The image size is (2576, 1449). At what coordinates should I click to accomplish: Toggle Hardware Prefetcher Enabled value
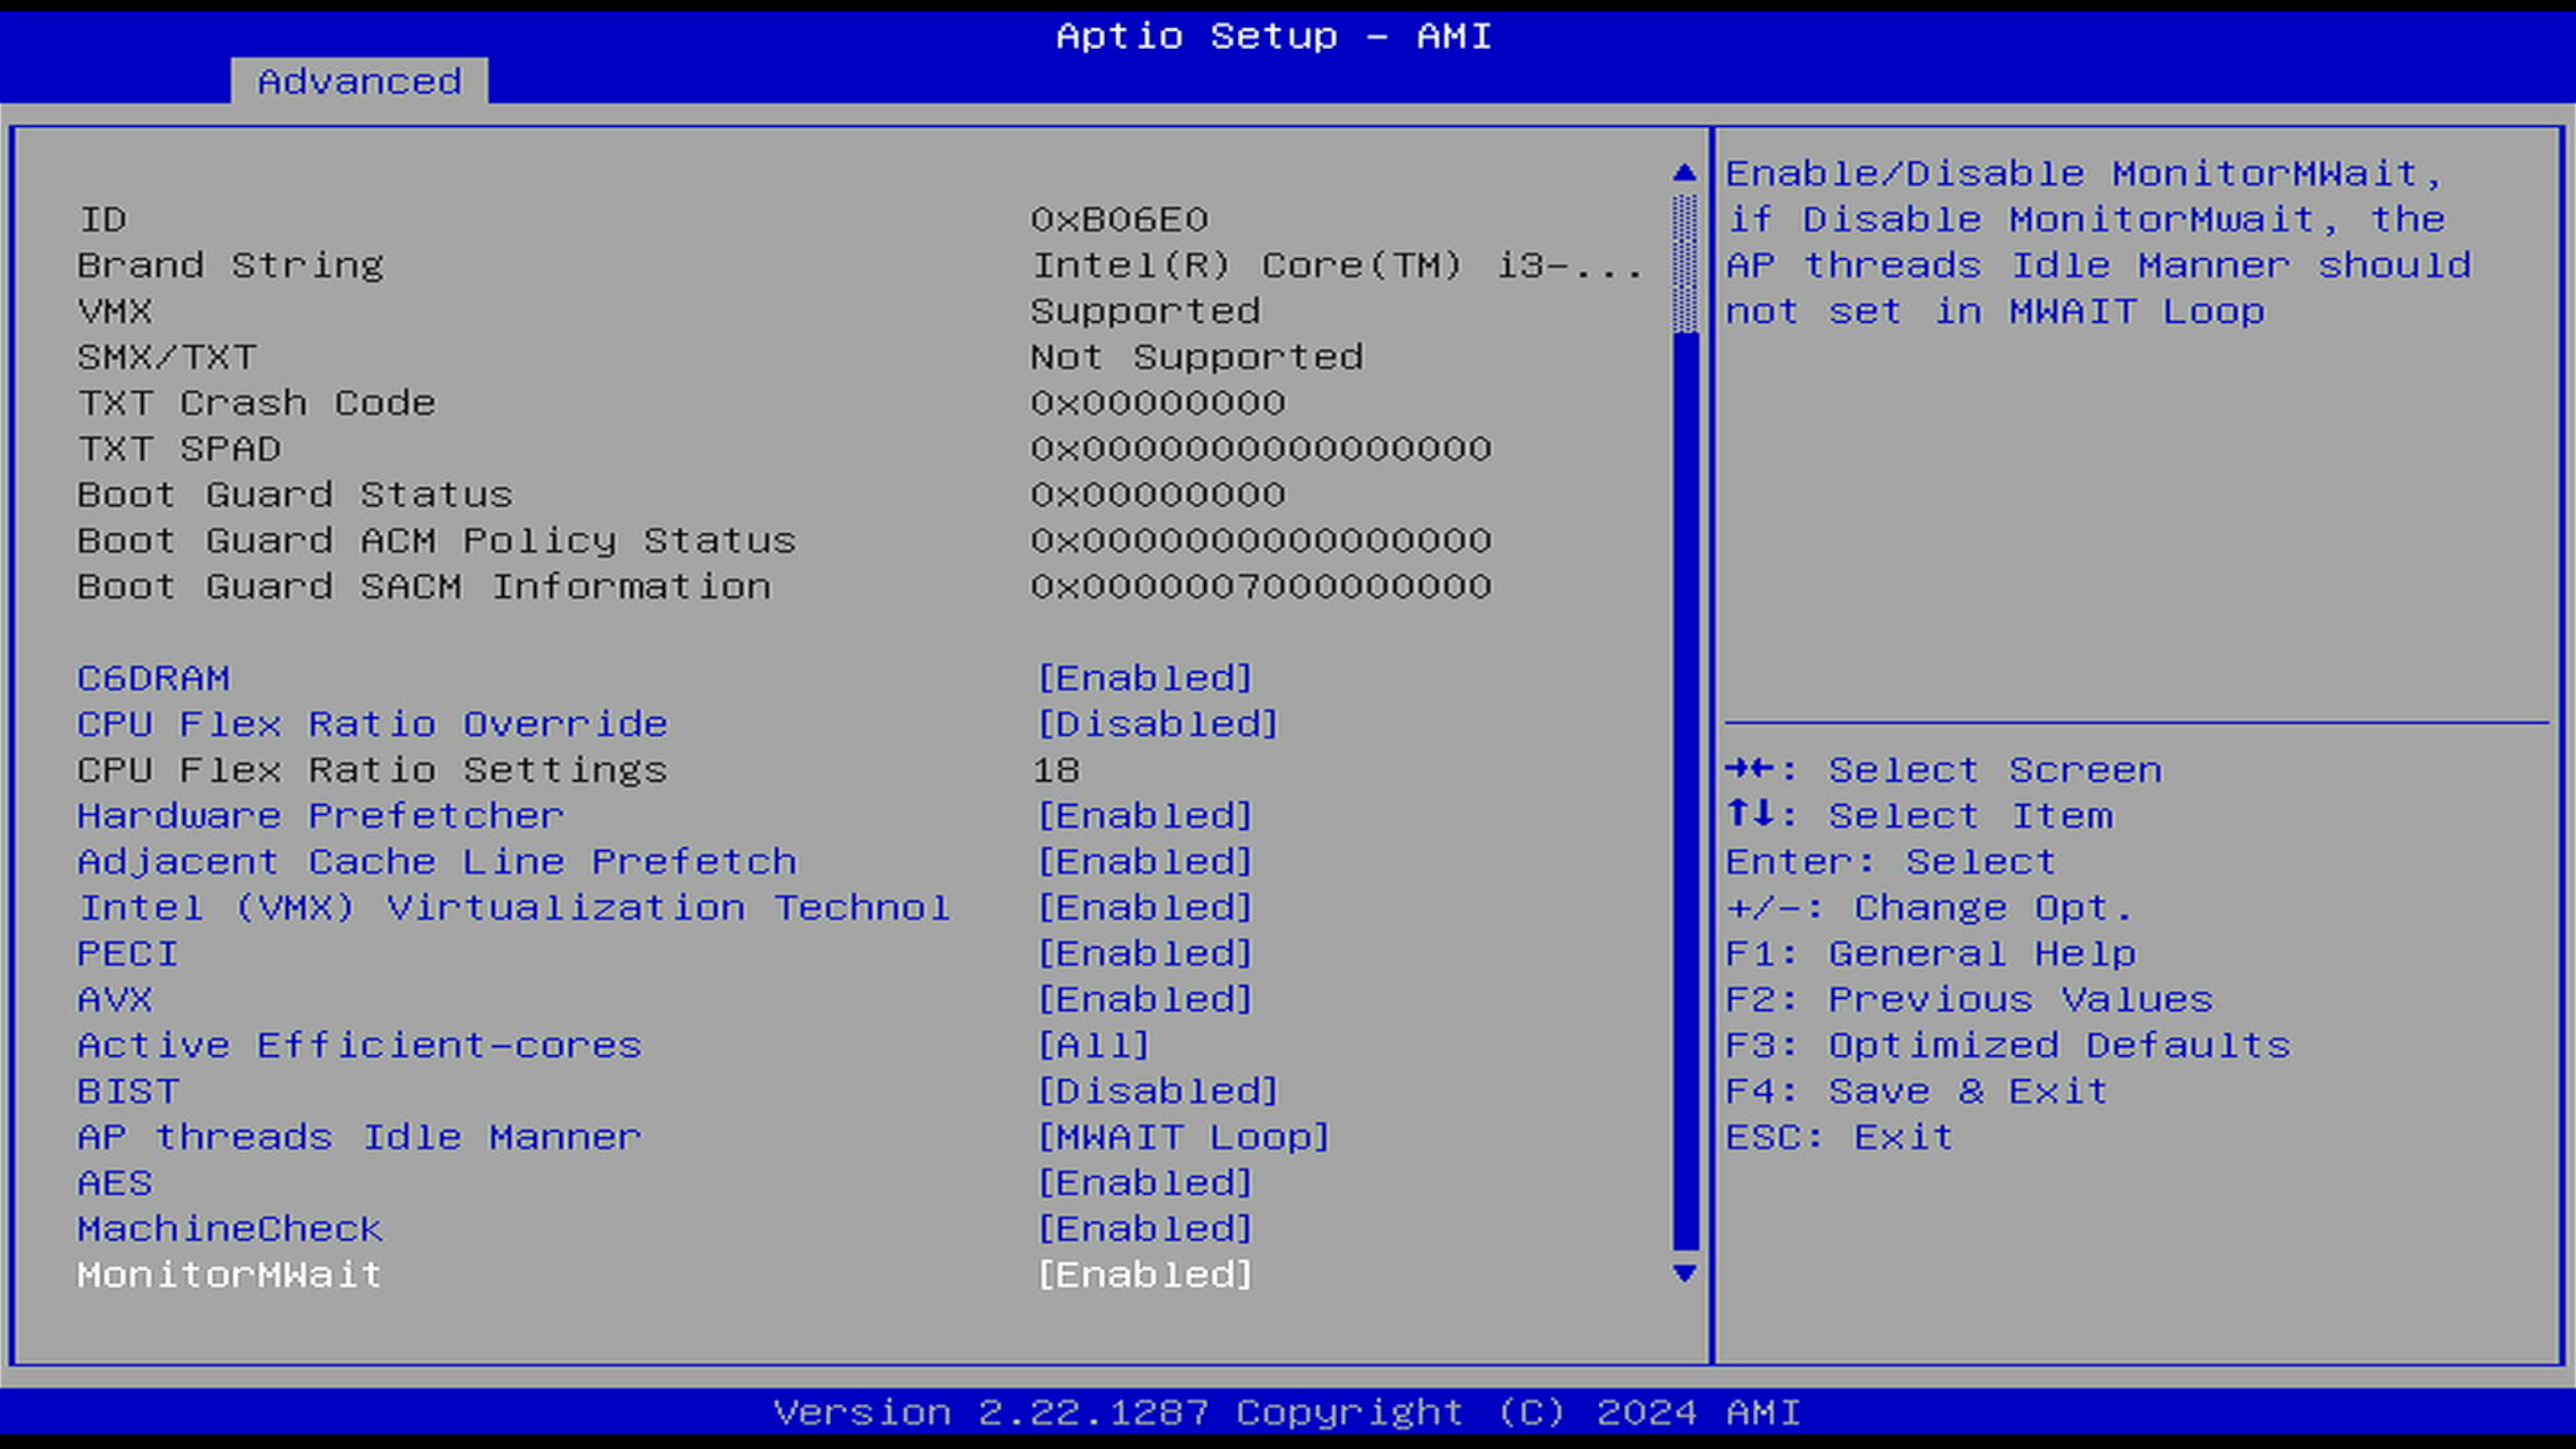[1144, 816]
